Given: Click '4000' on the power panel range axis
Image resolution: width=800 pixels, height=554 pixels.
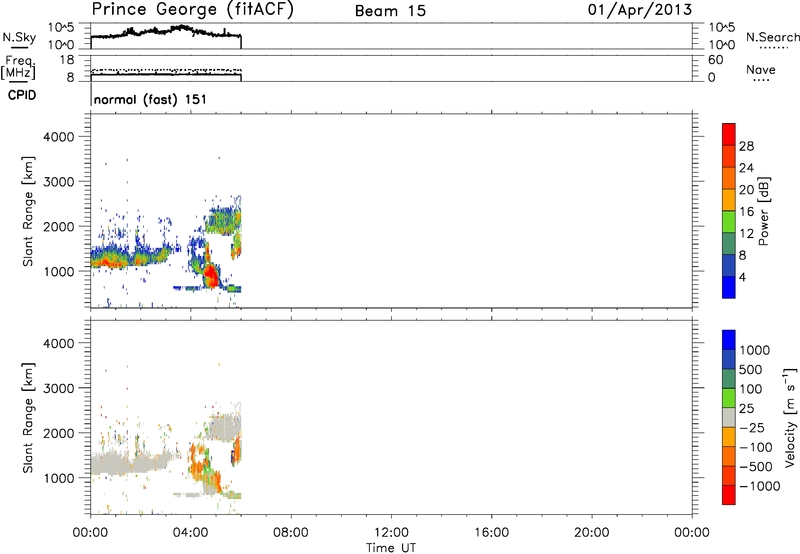Looking at the screenshot, I should [58, 137].
